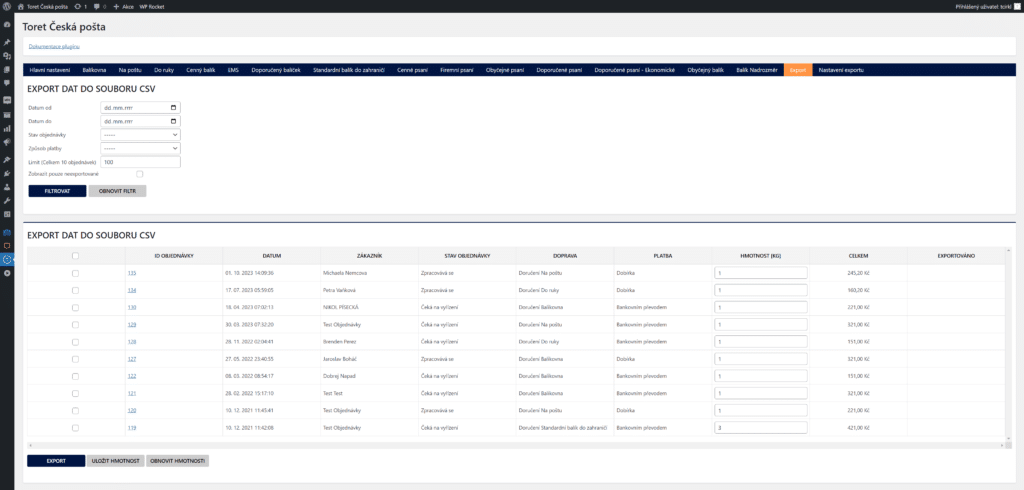Open the comments bubble in admin bar

tap(97, 7)
